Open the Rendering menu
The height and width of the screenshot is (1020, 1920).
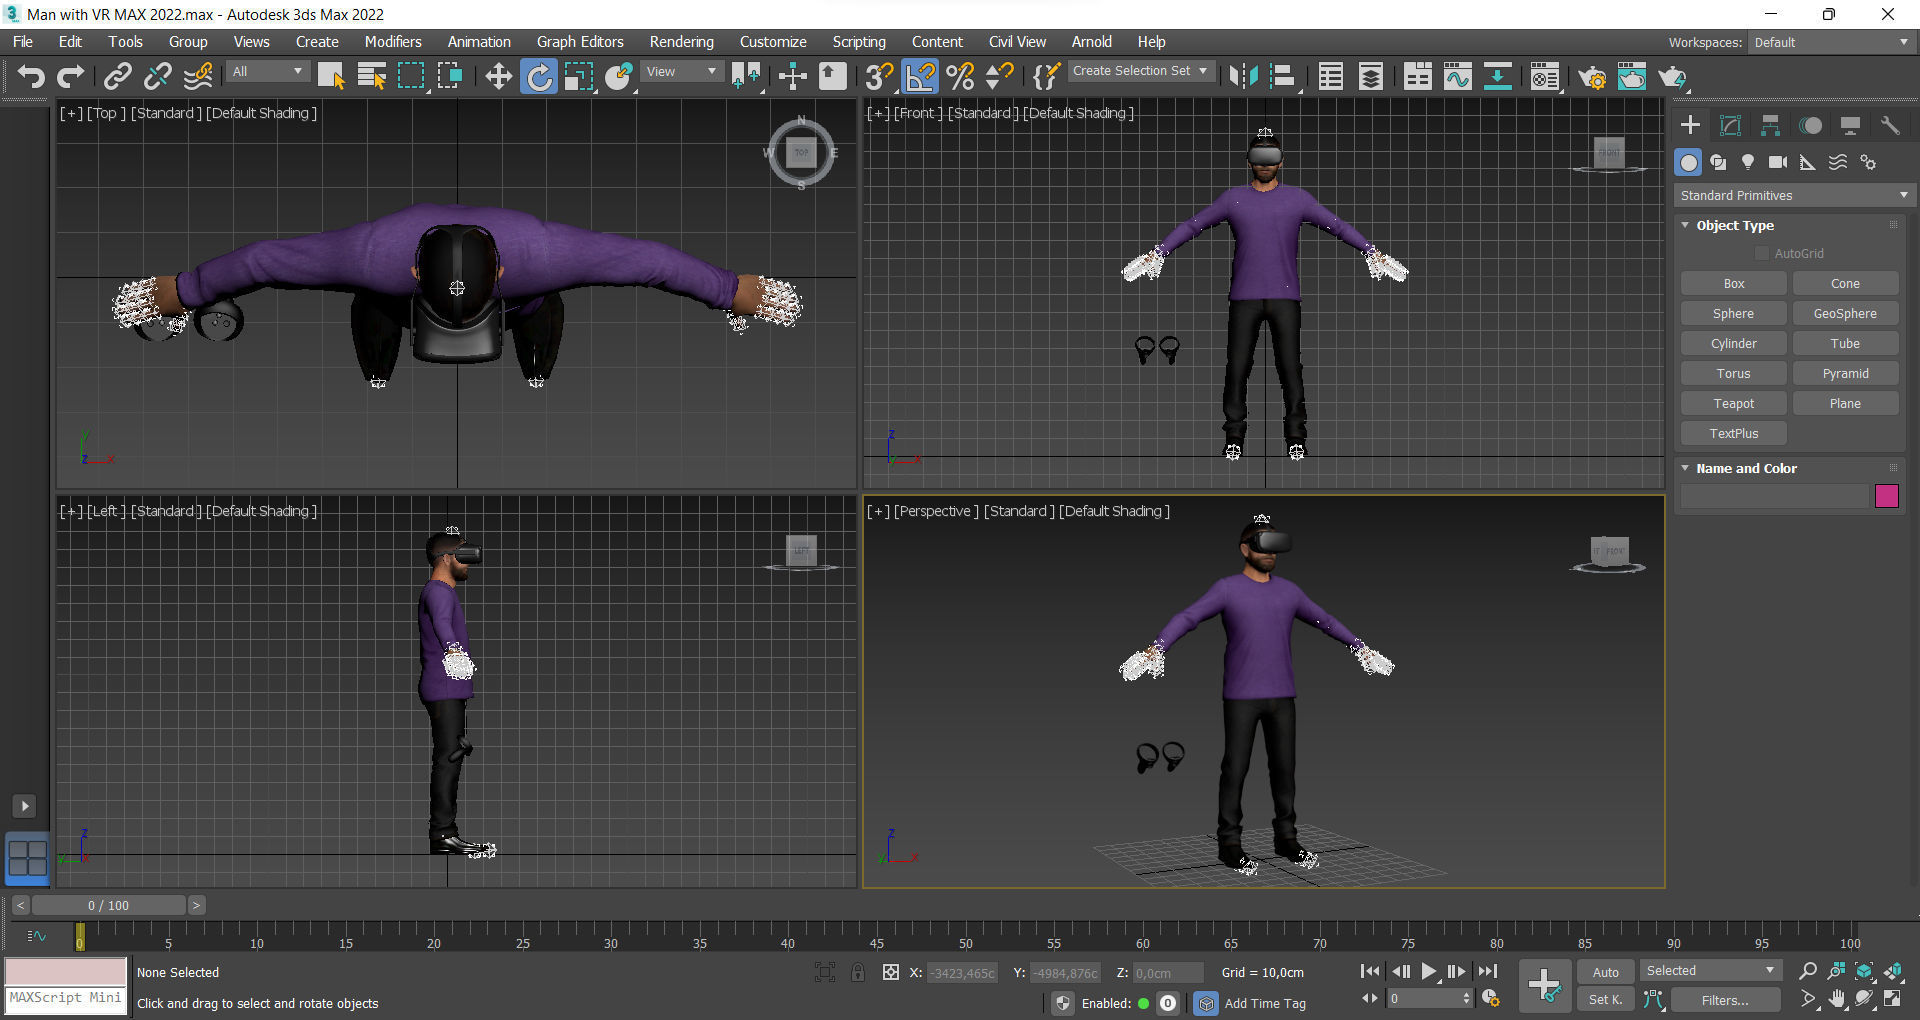[x=682, y=42]
